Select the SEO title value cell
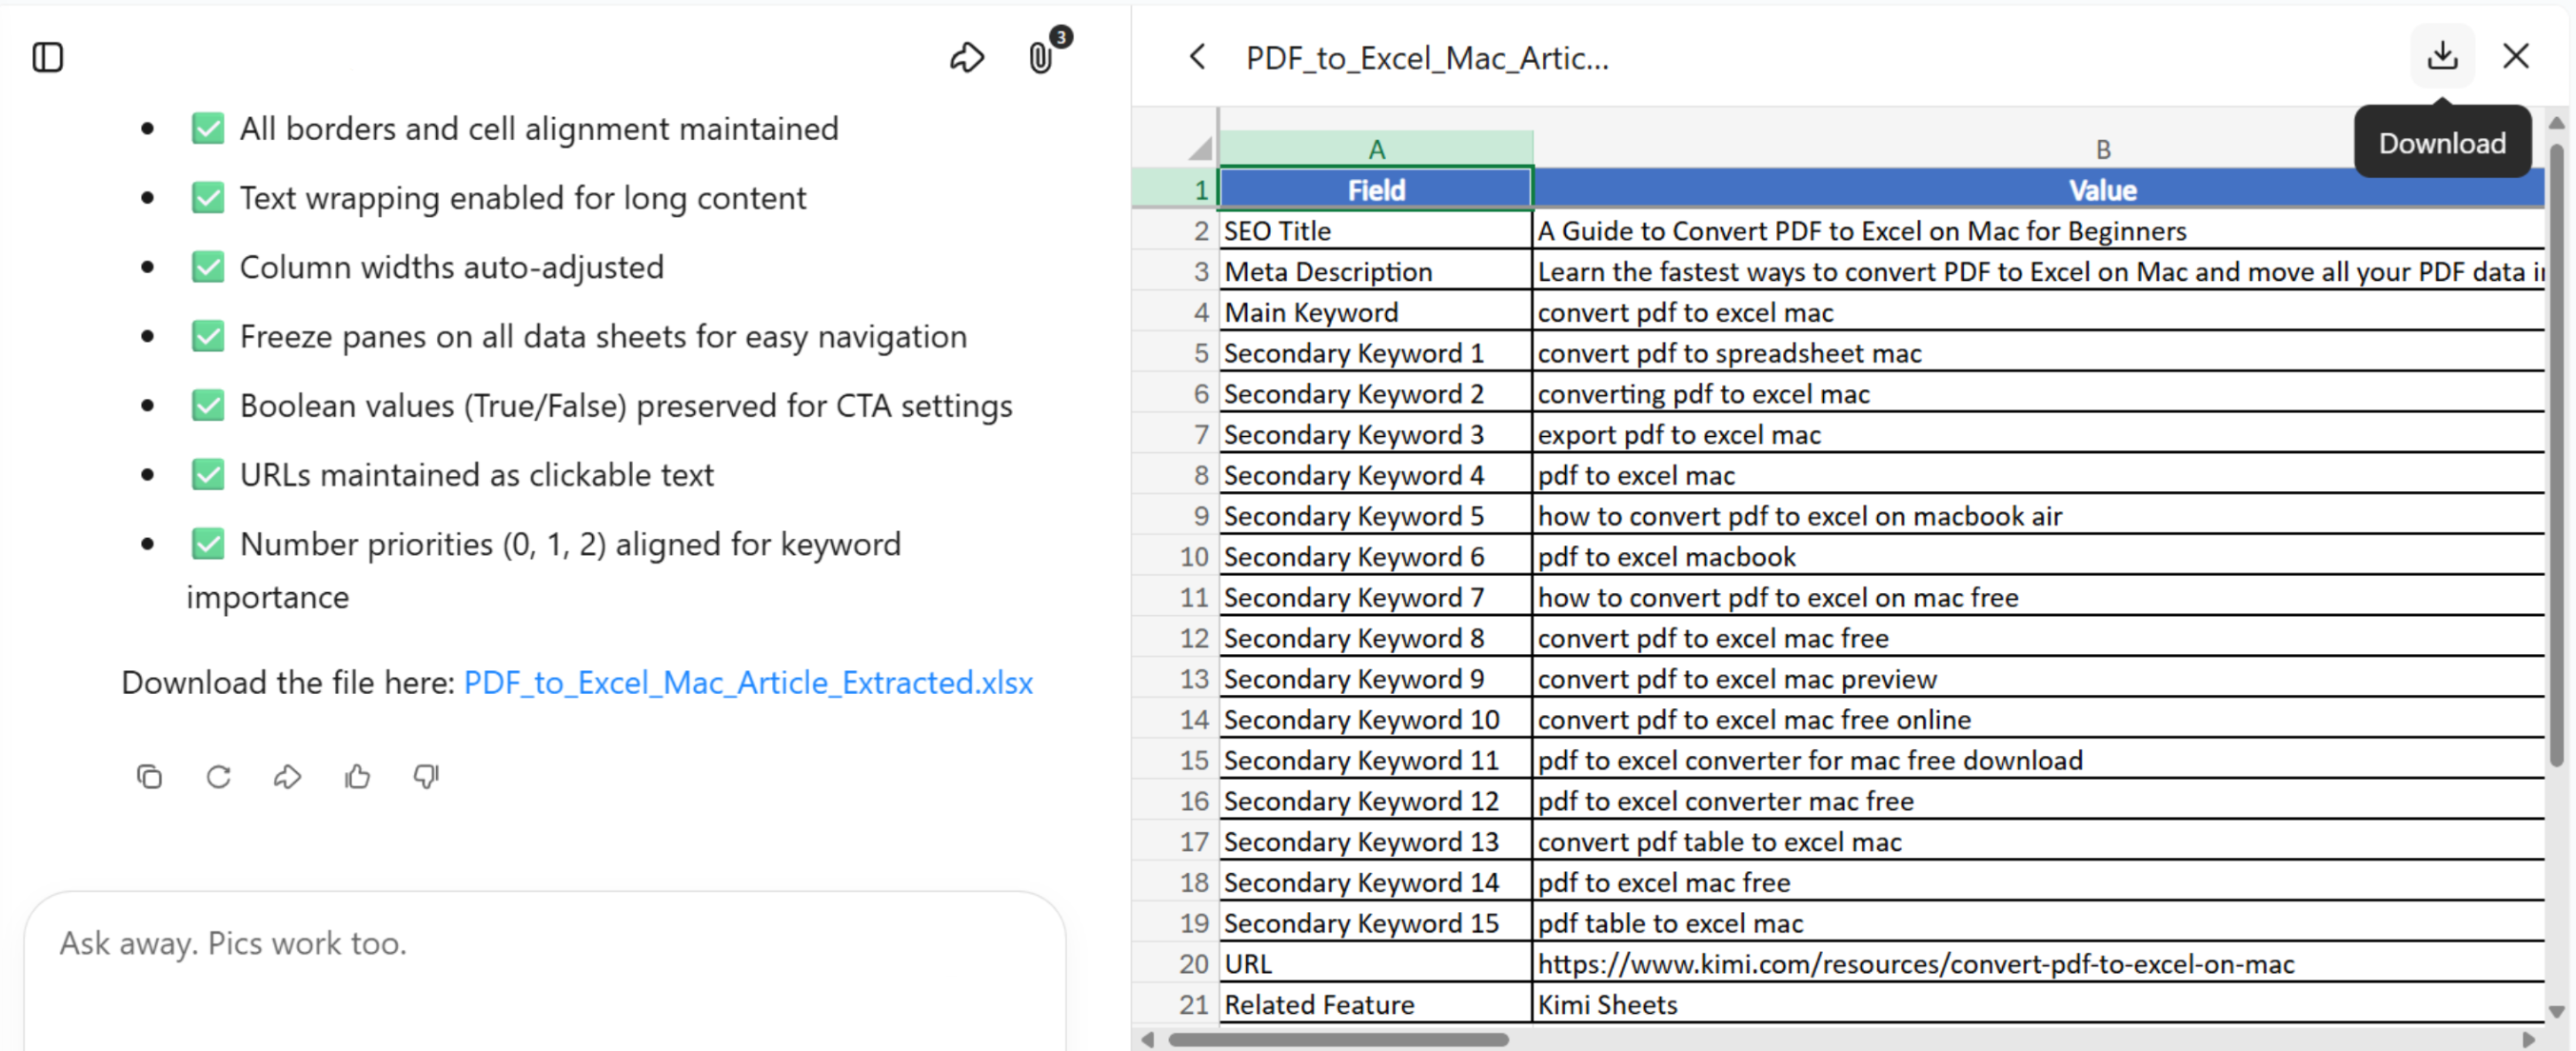Viewport: 2576px width, 1051px height. [x=2038, y=231]
